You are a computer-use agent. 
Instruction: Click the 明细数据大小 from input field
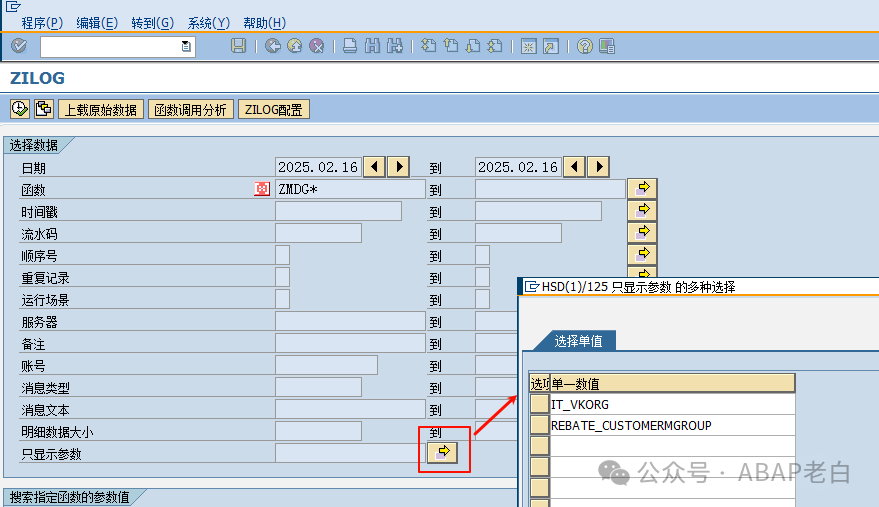click(318, 431)
